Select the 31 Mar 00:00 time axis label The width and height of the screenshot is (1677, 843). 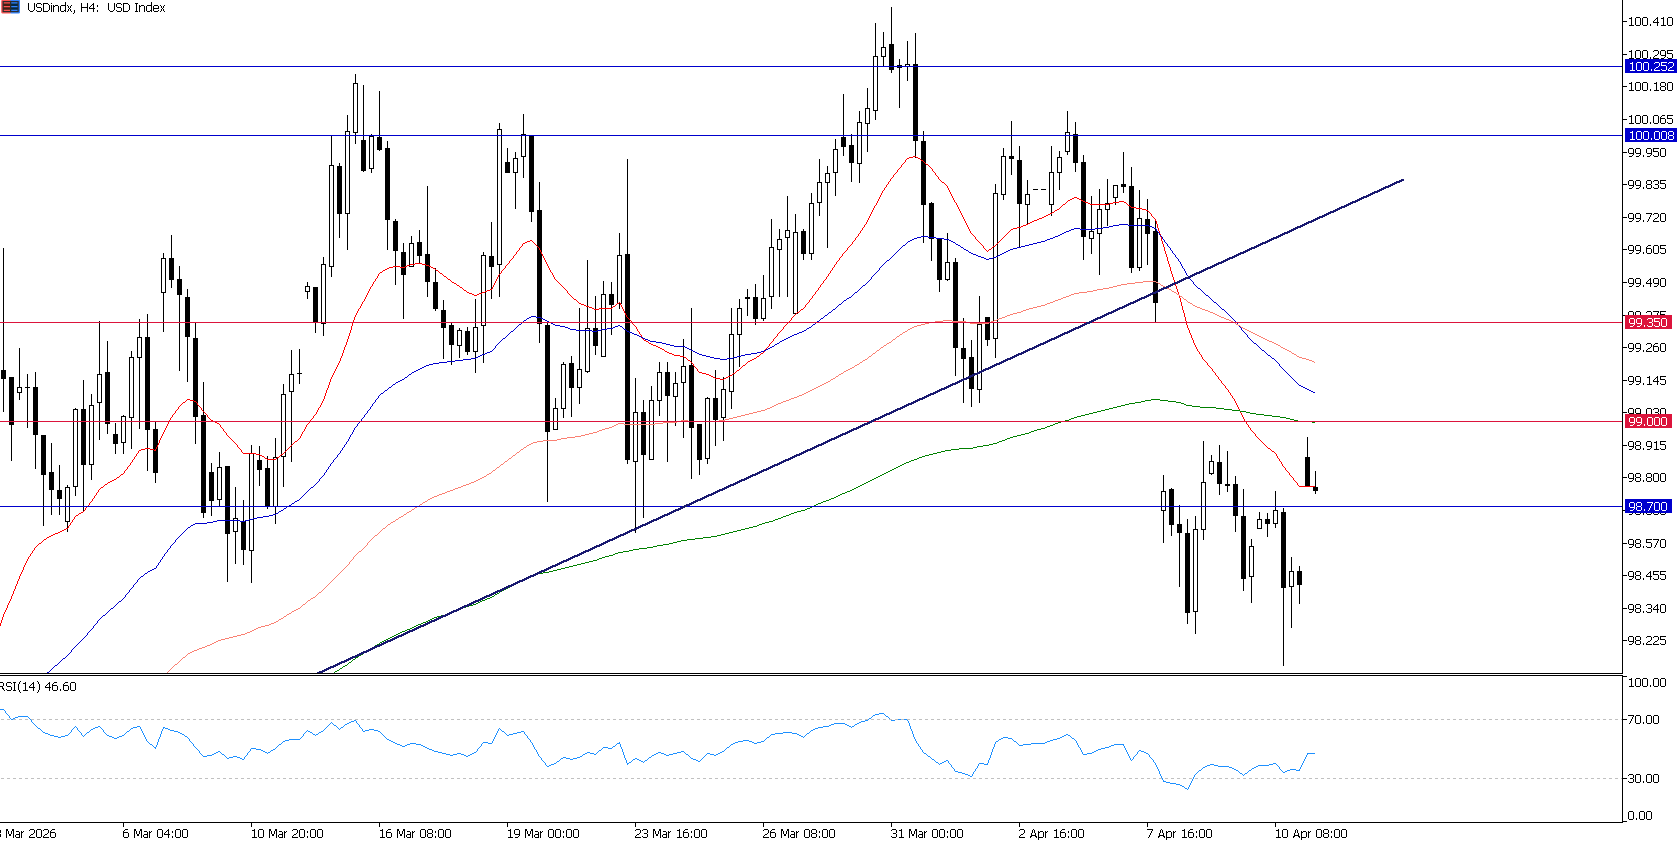point(927,833)
